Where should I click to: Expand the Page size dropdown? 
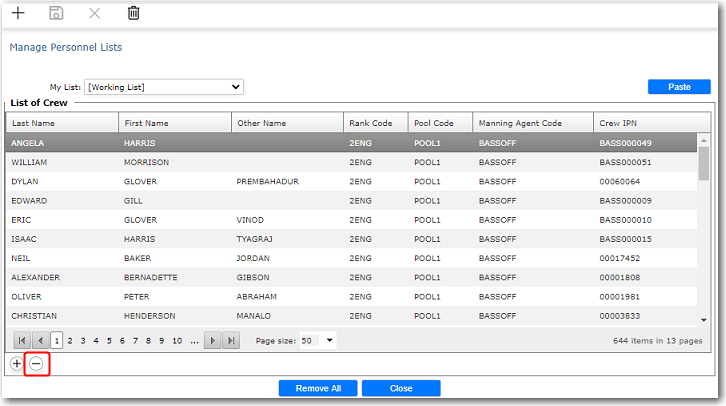[x=330, y=341]
